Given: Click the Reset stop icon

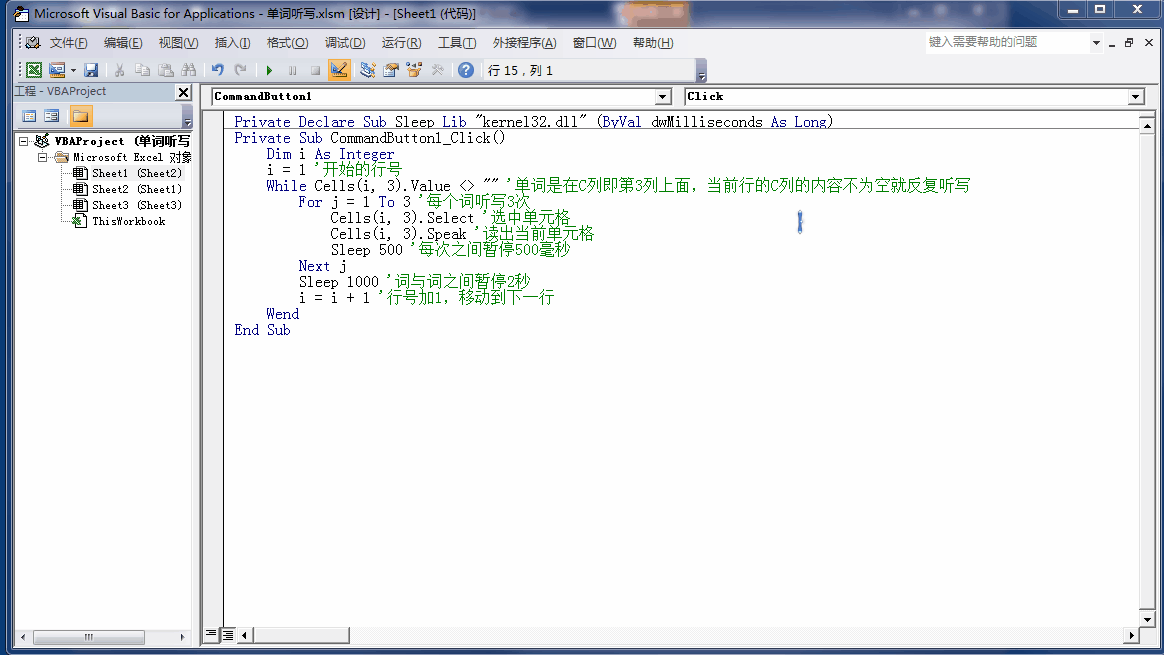Looking at the screenshot, I should click(315, 70).
